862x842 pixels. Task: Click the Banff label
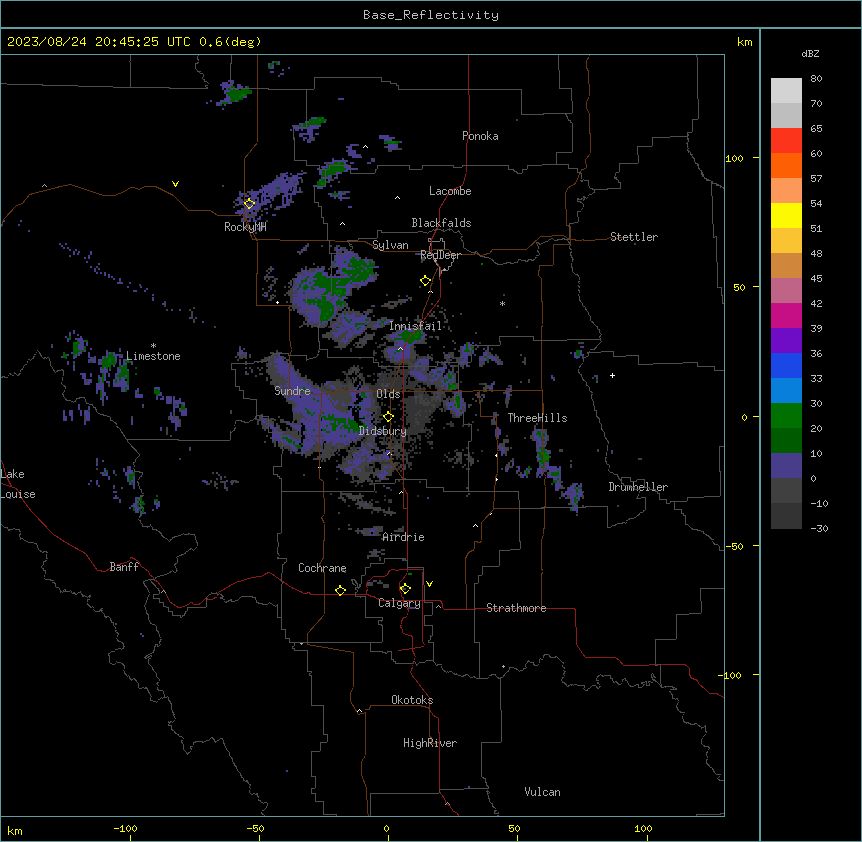124,567
